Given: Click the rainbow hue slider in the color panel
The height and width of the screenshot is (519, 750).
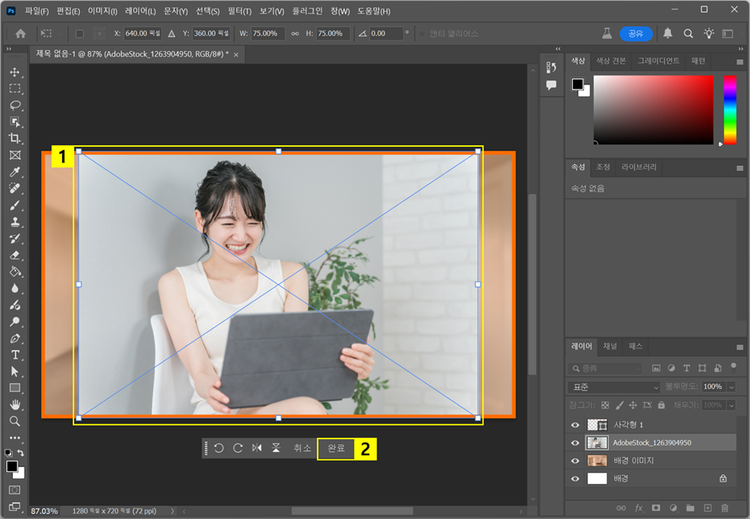Looking at the screenshot, I should click(x=730, y=110).
